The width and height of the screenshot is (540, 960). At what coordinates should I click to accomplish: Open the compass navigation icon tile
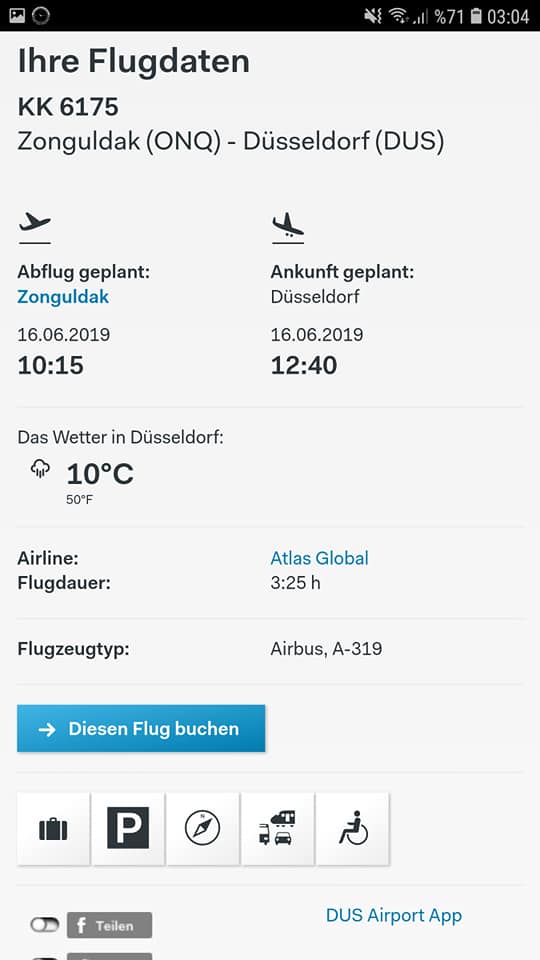click(x=203, y=829)
